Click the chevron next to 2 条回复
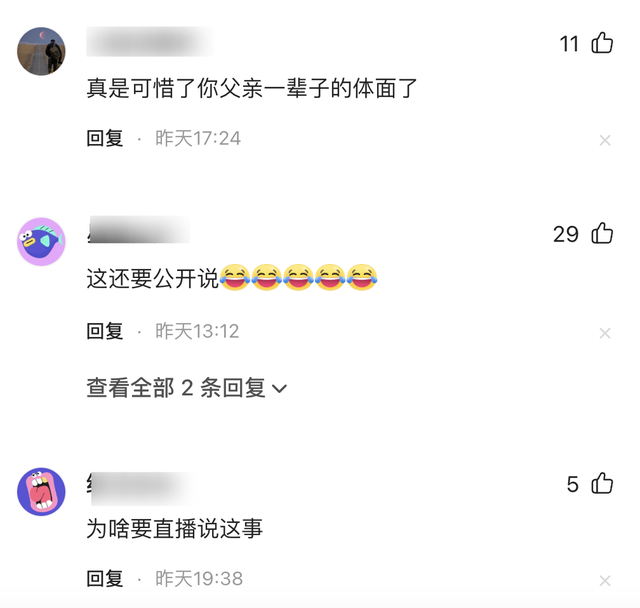The height and width of the screenshot is (608, 640). click(279, 388)
